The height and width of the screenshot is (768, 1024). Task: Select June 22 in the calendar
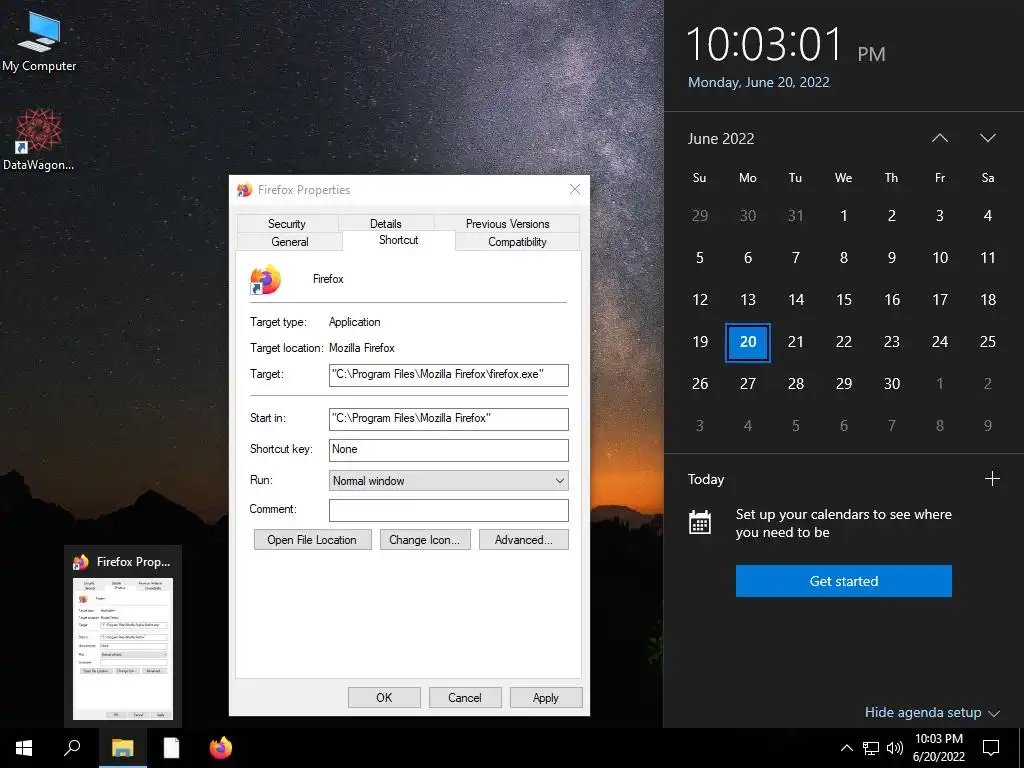click(844, 342)
